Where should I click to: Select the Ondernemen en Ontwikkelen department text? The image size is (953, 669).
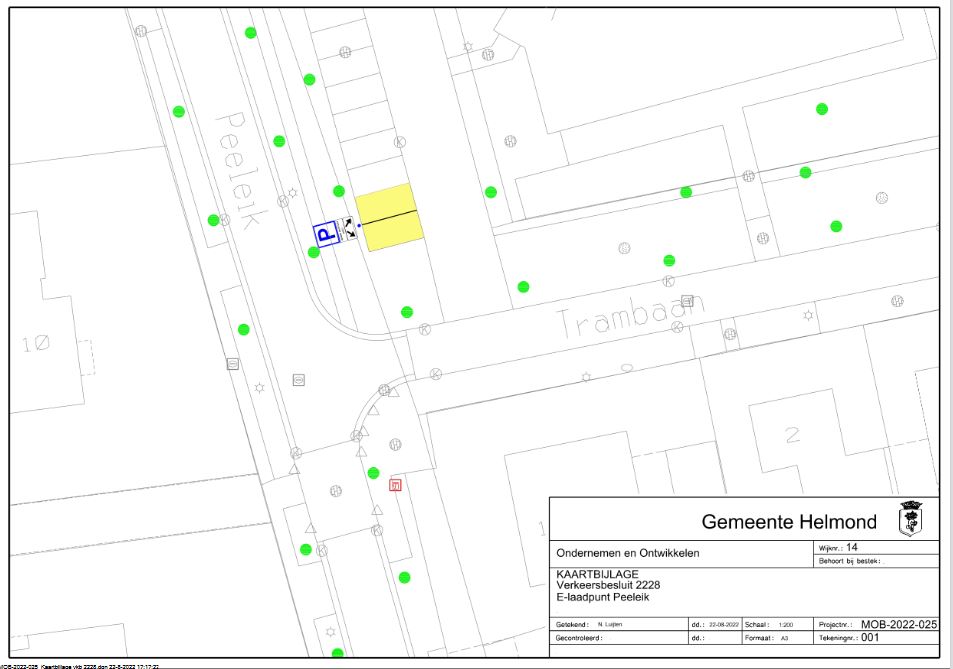[627, 553]
